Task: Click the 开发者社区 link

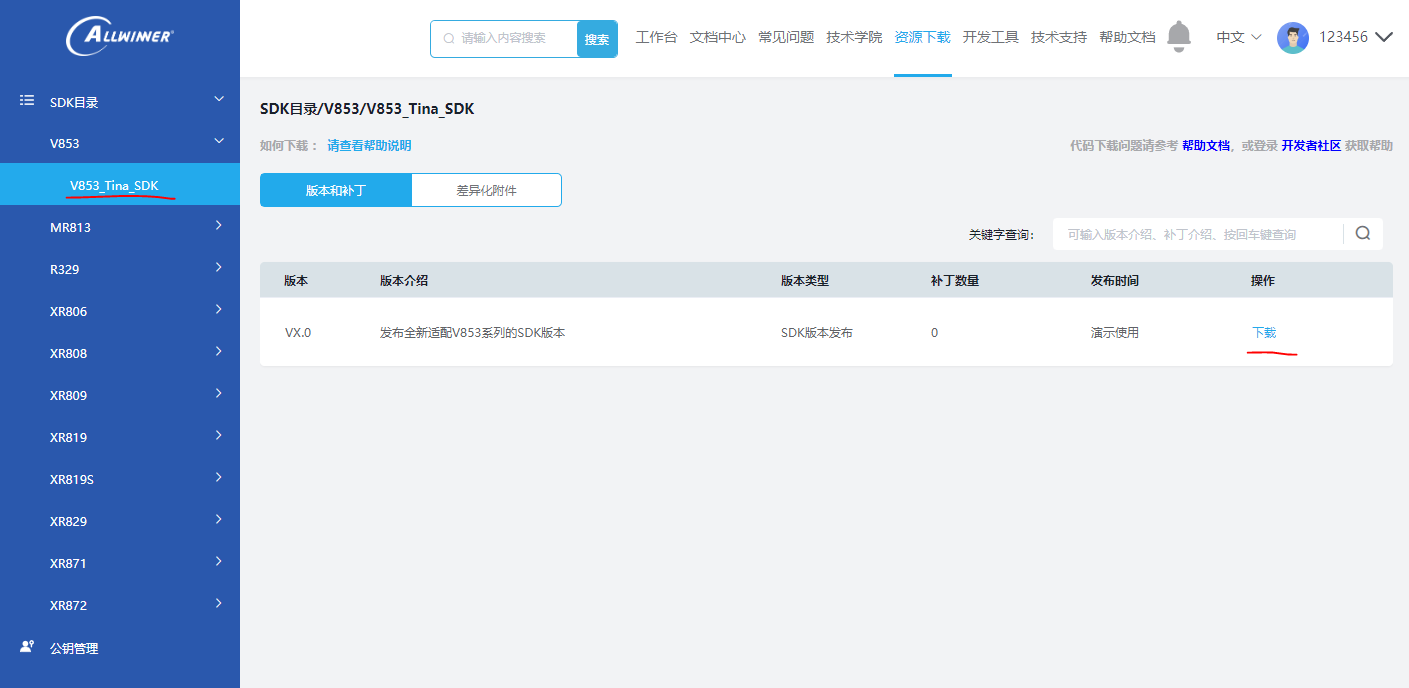Action: click(1310, 146)
